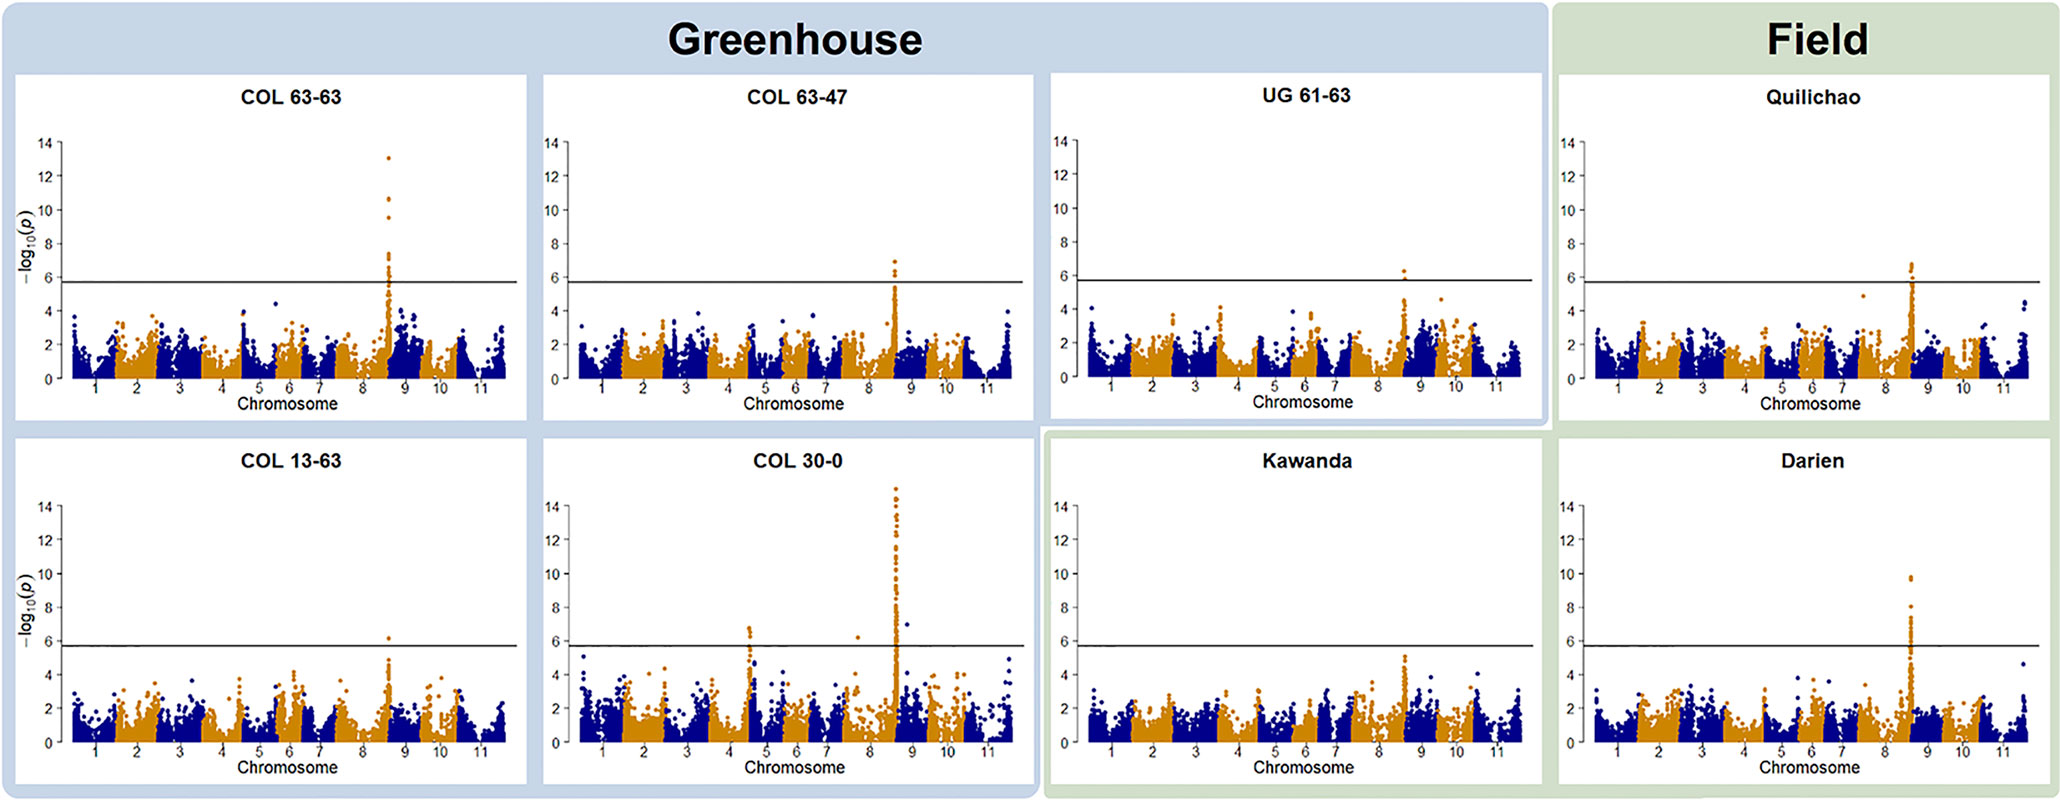Screen dimensions: 2060x800
Task: Click the peak top near 10 in Darien
Action: 1910,578
